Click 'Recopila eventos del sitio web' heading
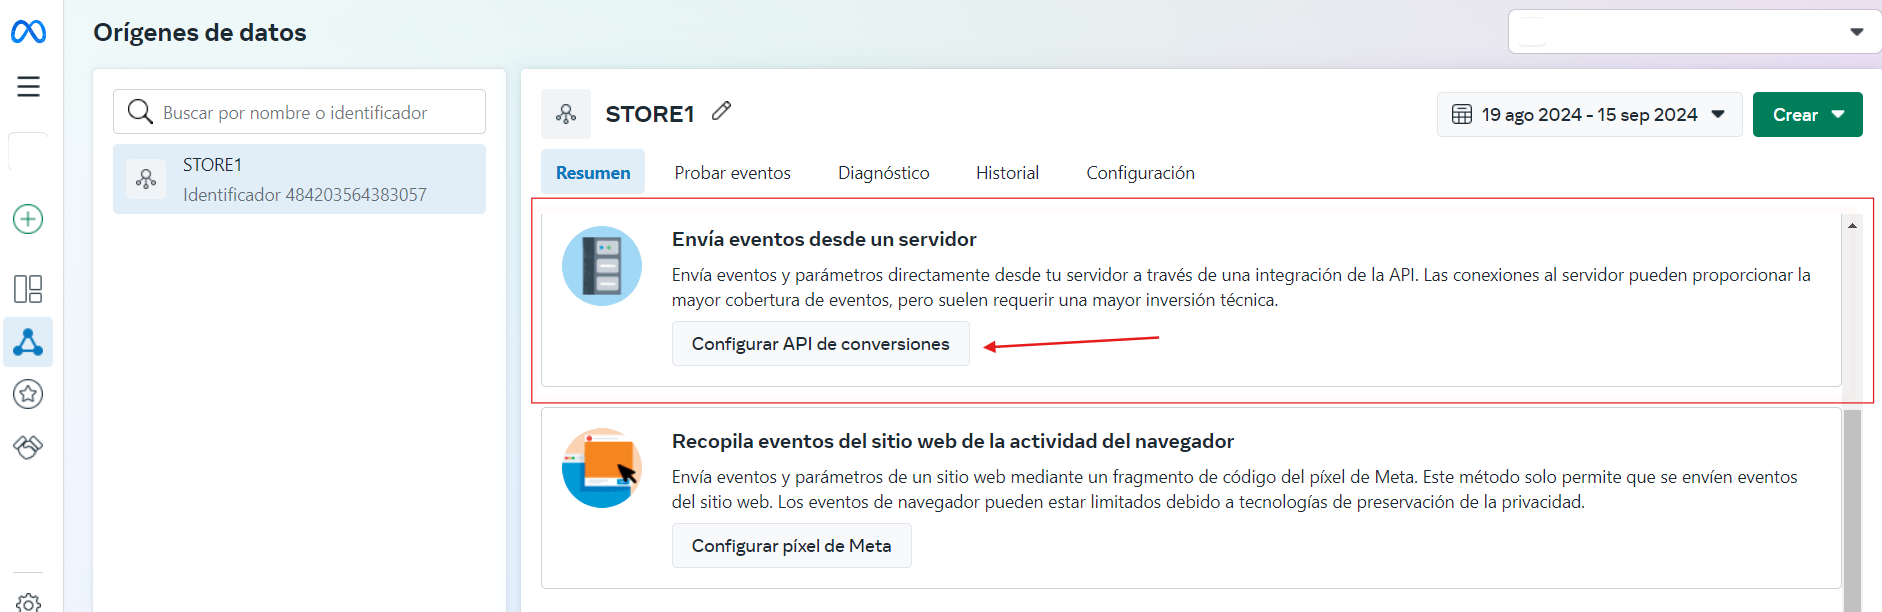This screenshot has width=1882, height=612. coord(953,441)
